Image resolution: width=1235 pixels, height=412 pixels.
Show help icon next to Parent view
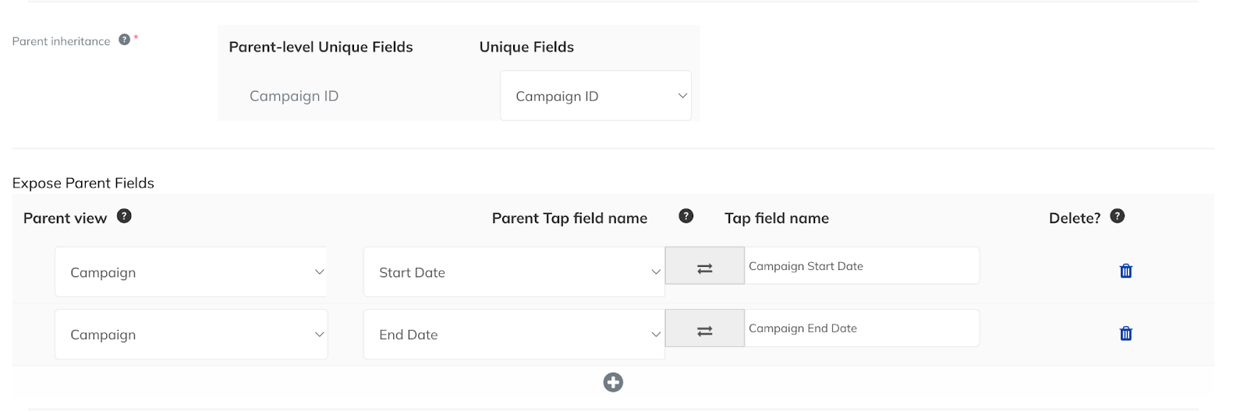pyautogui.click(x=124, y=216)
